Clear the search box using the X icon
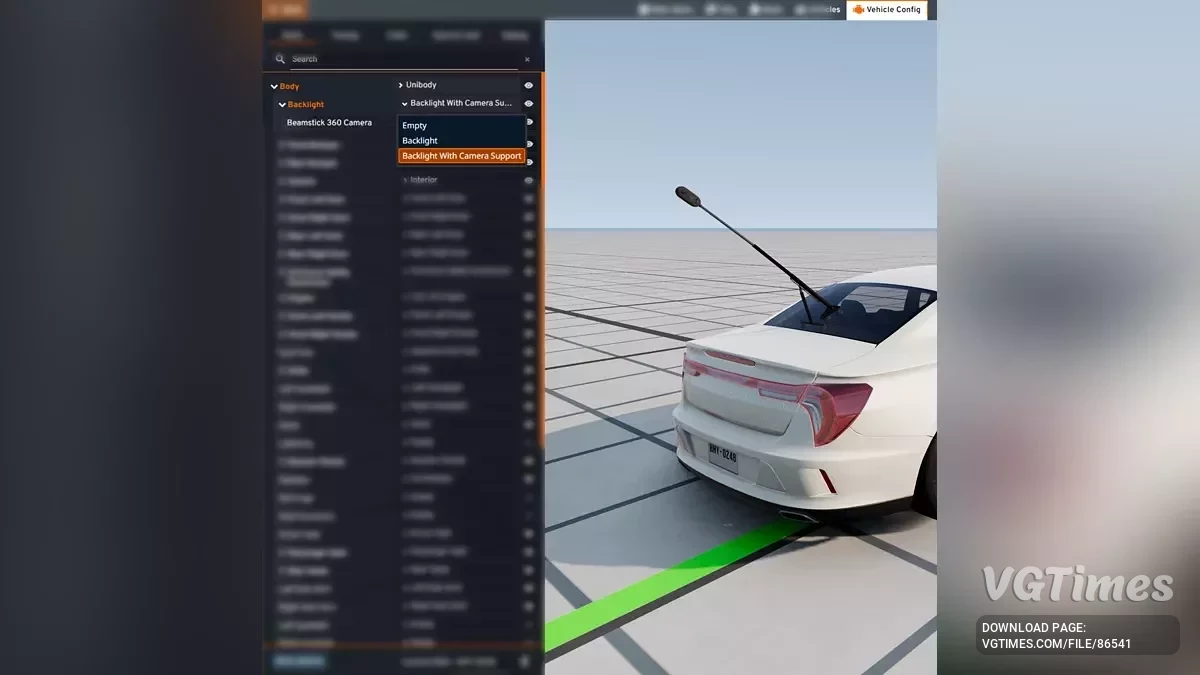Screen dimensions: 1200x675 click(x=528, y=58)
